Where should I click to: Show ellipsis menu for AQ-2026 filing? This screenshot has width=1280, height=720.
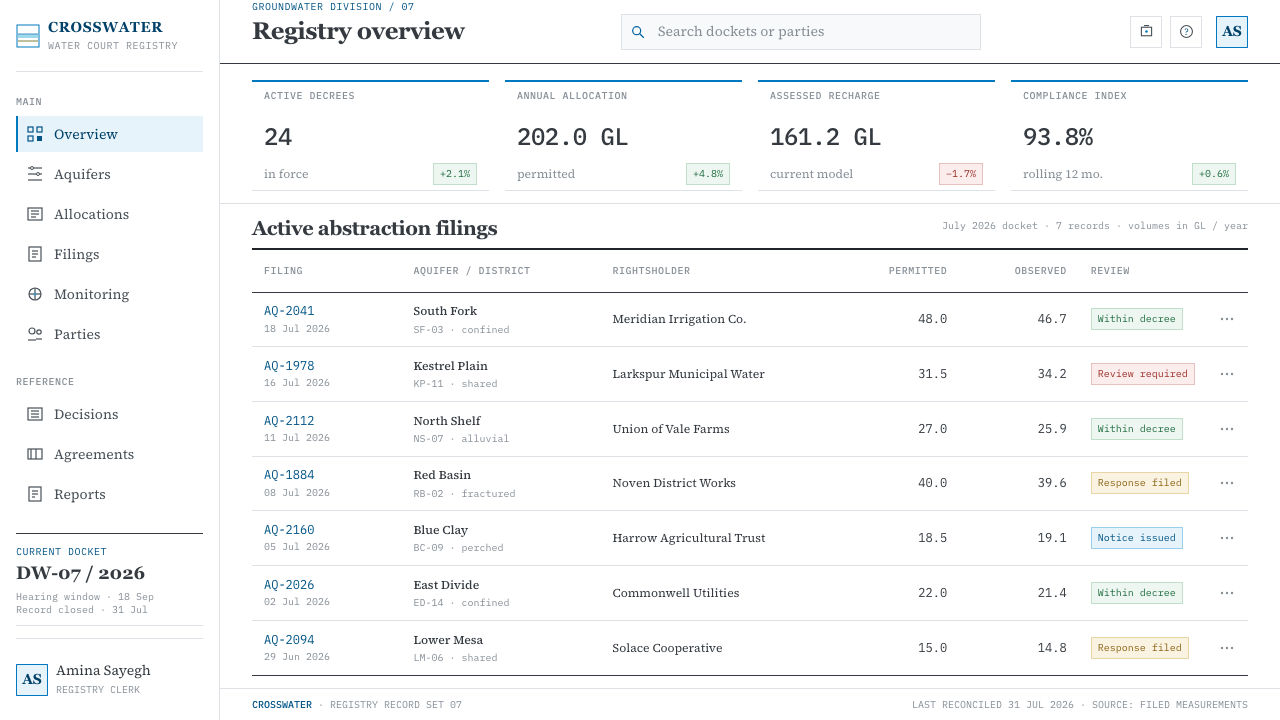[x=1227, y=593]
